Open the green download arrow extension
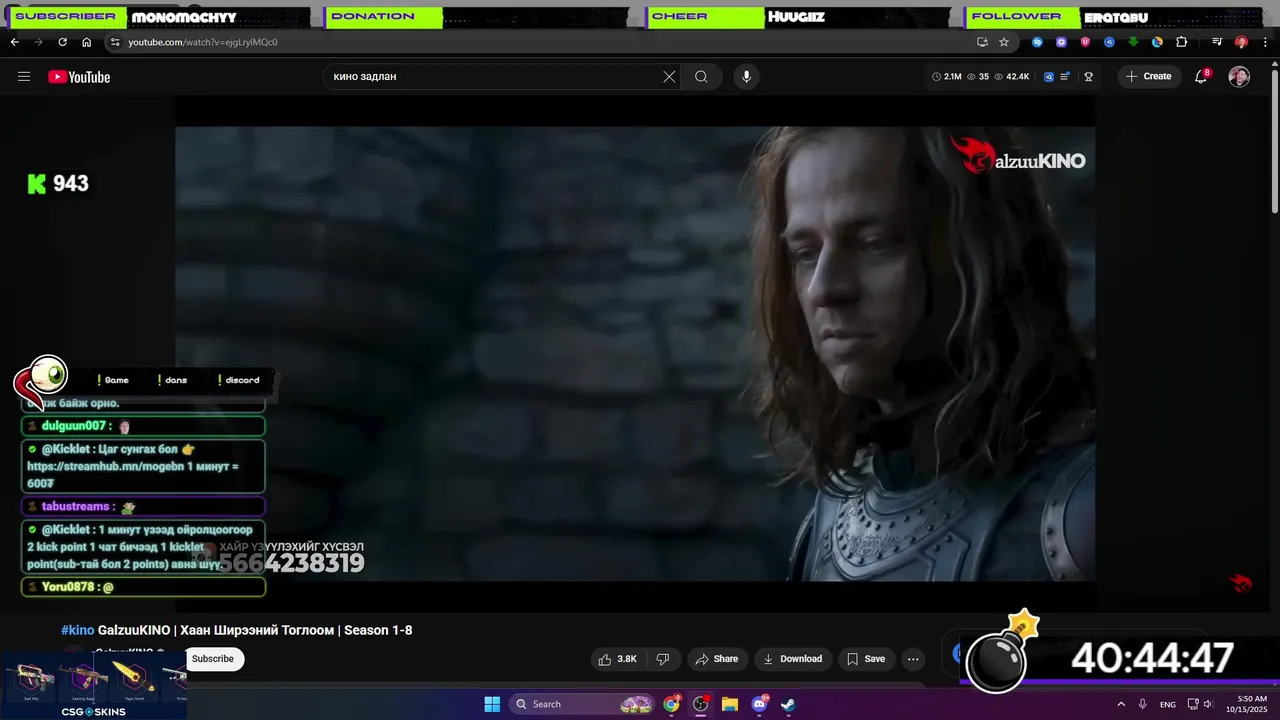Screen dimensions: 1280x720 point(1133,42)
